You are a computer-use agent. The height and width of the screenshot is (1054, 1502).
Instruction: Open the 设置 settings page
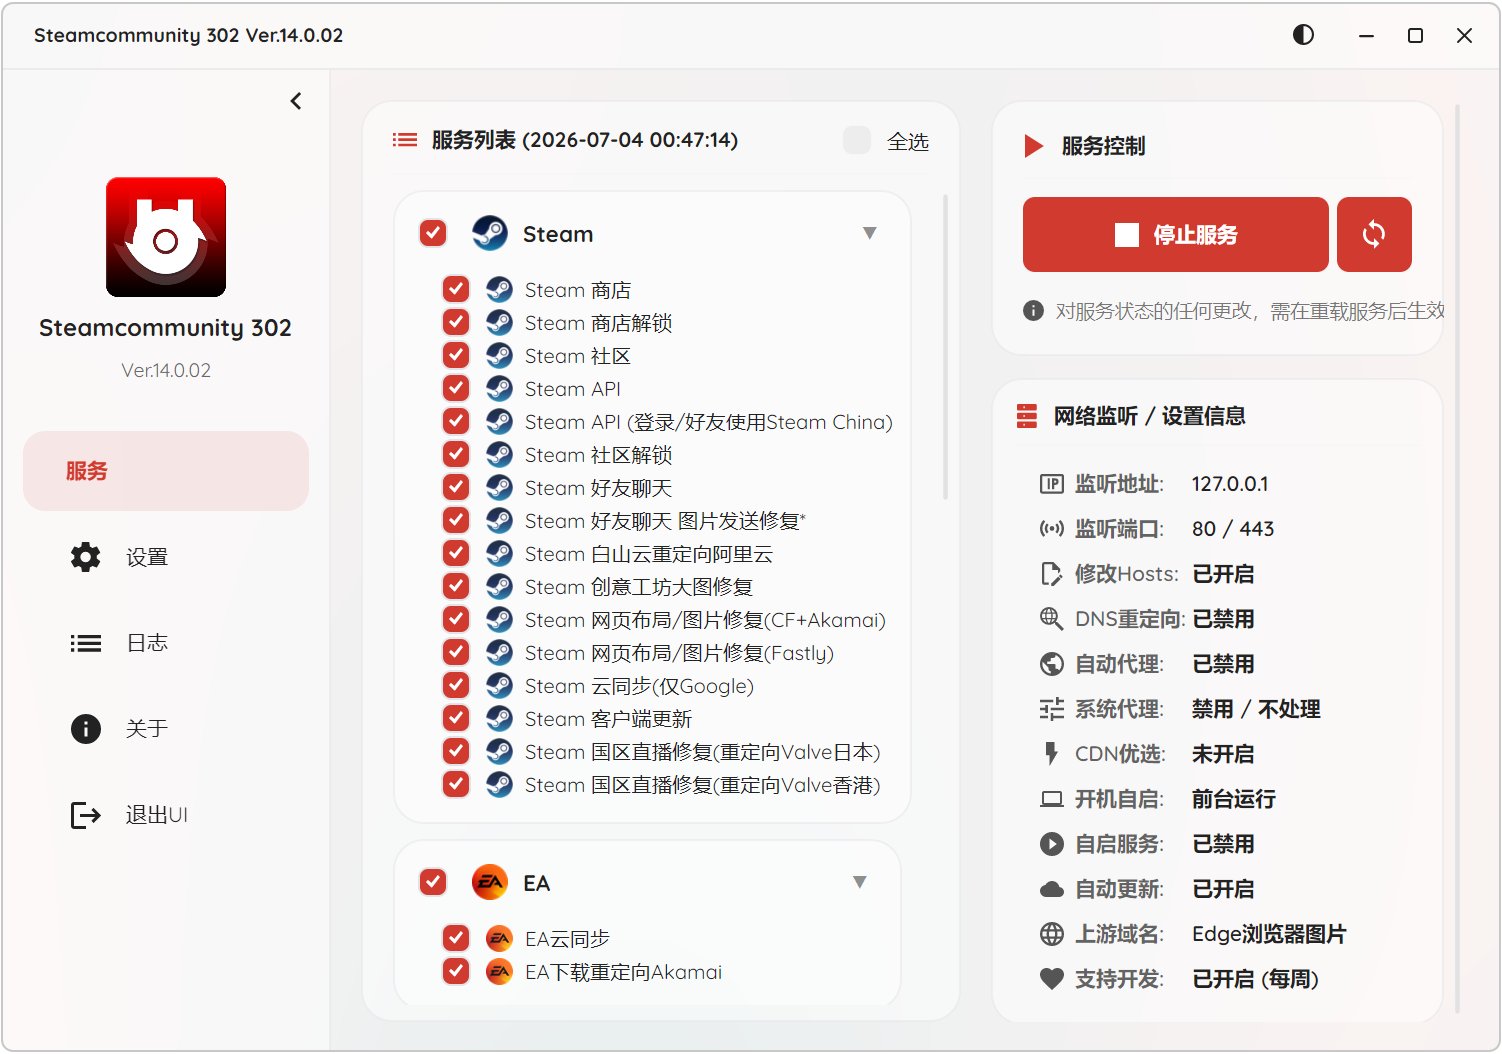tap(166, 557)
